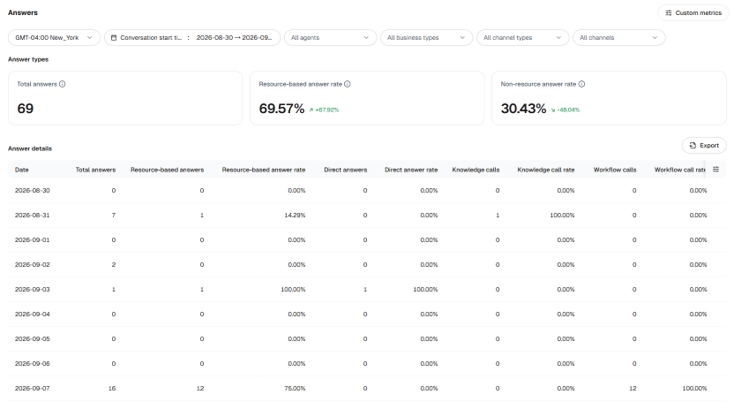Click the calendar icon in date filter

click(114, 37)
